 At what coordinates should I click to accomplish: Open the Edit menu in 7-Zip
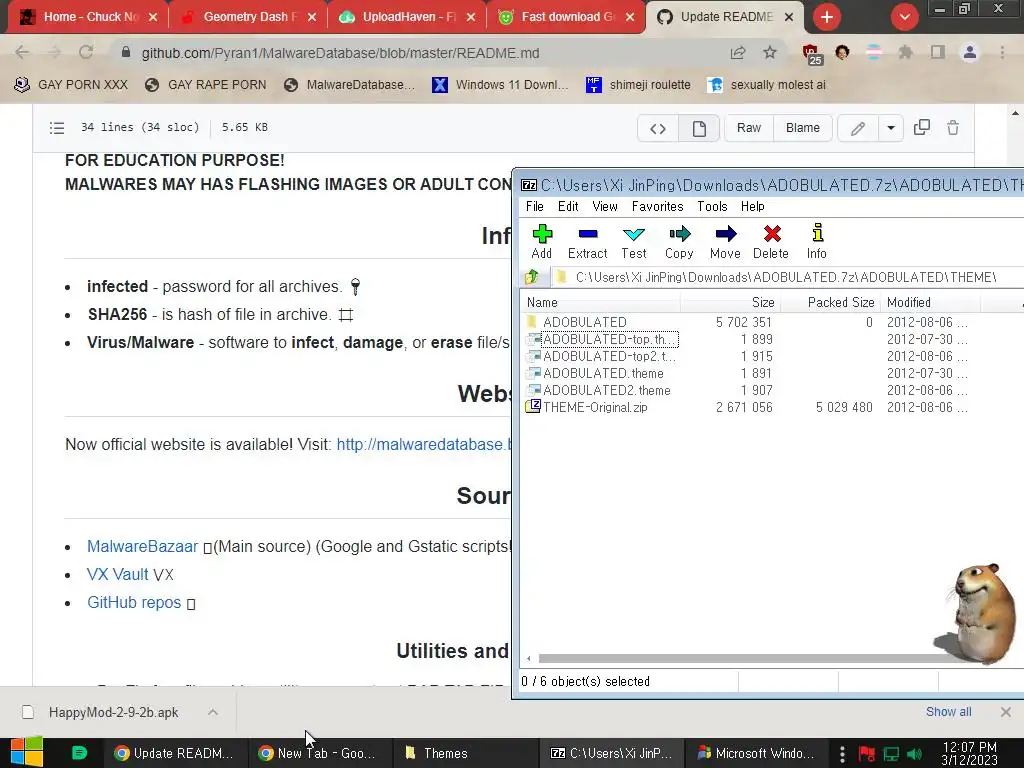568,206
